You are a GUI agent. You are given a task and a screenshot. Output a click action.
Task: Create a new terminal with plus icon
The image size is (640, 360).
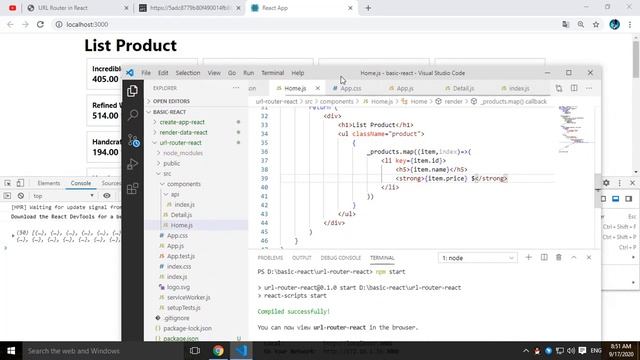click(x=528, y=258)
